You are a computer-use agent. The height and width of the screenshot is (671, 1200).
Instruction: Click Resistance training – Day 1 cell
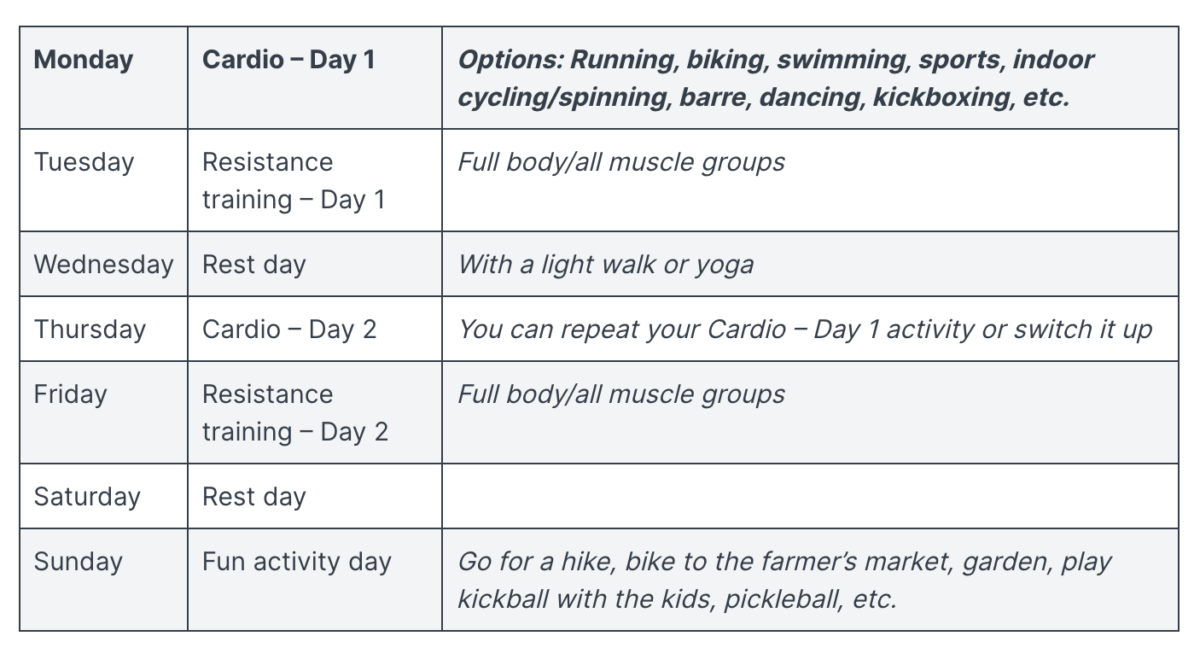(315, 180)
